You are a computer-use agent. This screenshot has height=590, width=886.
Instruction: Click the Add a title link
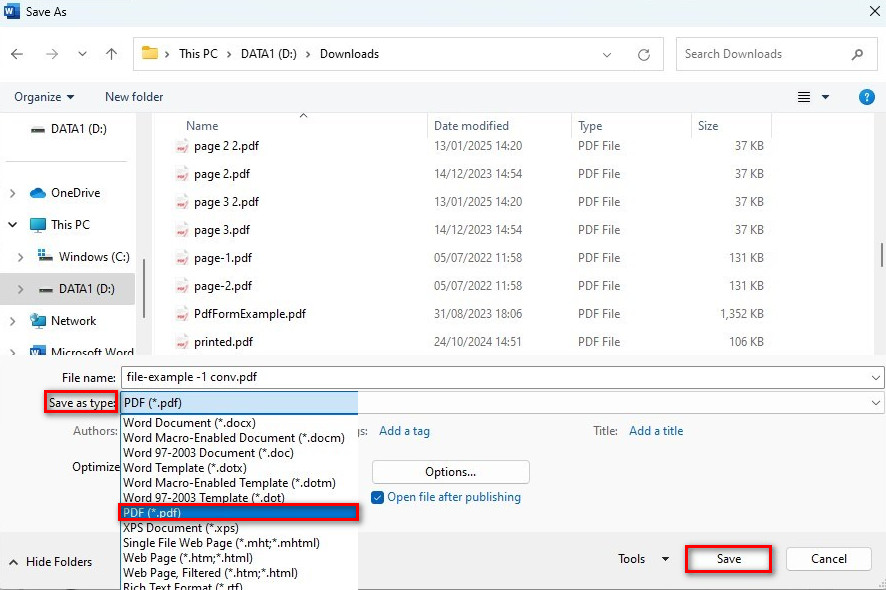pos(656,431)
